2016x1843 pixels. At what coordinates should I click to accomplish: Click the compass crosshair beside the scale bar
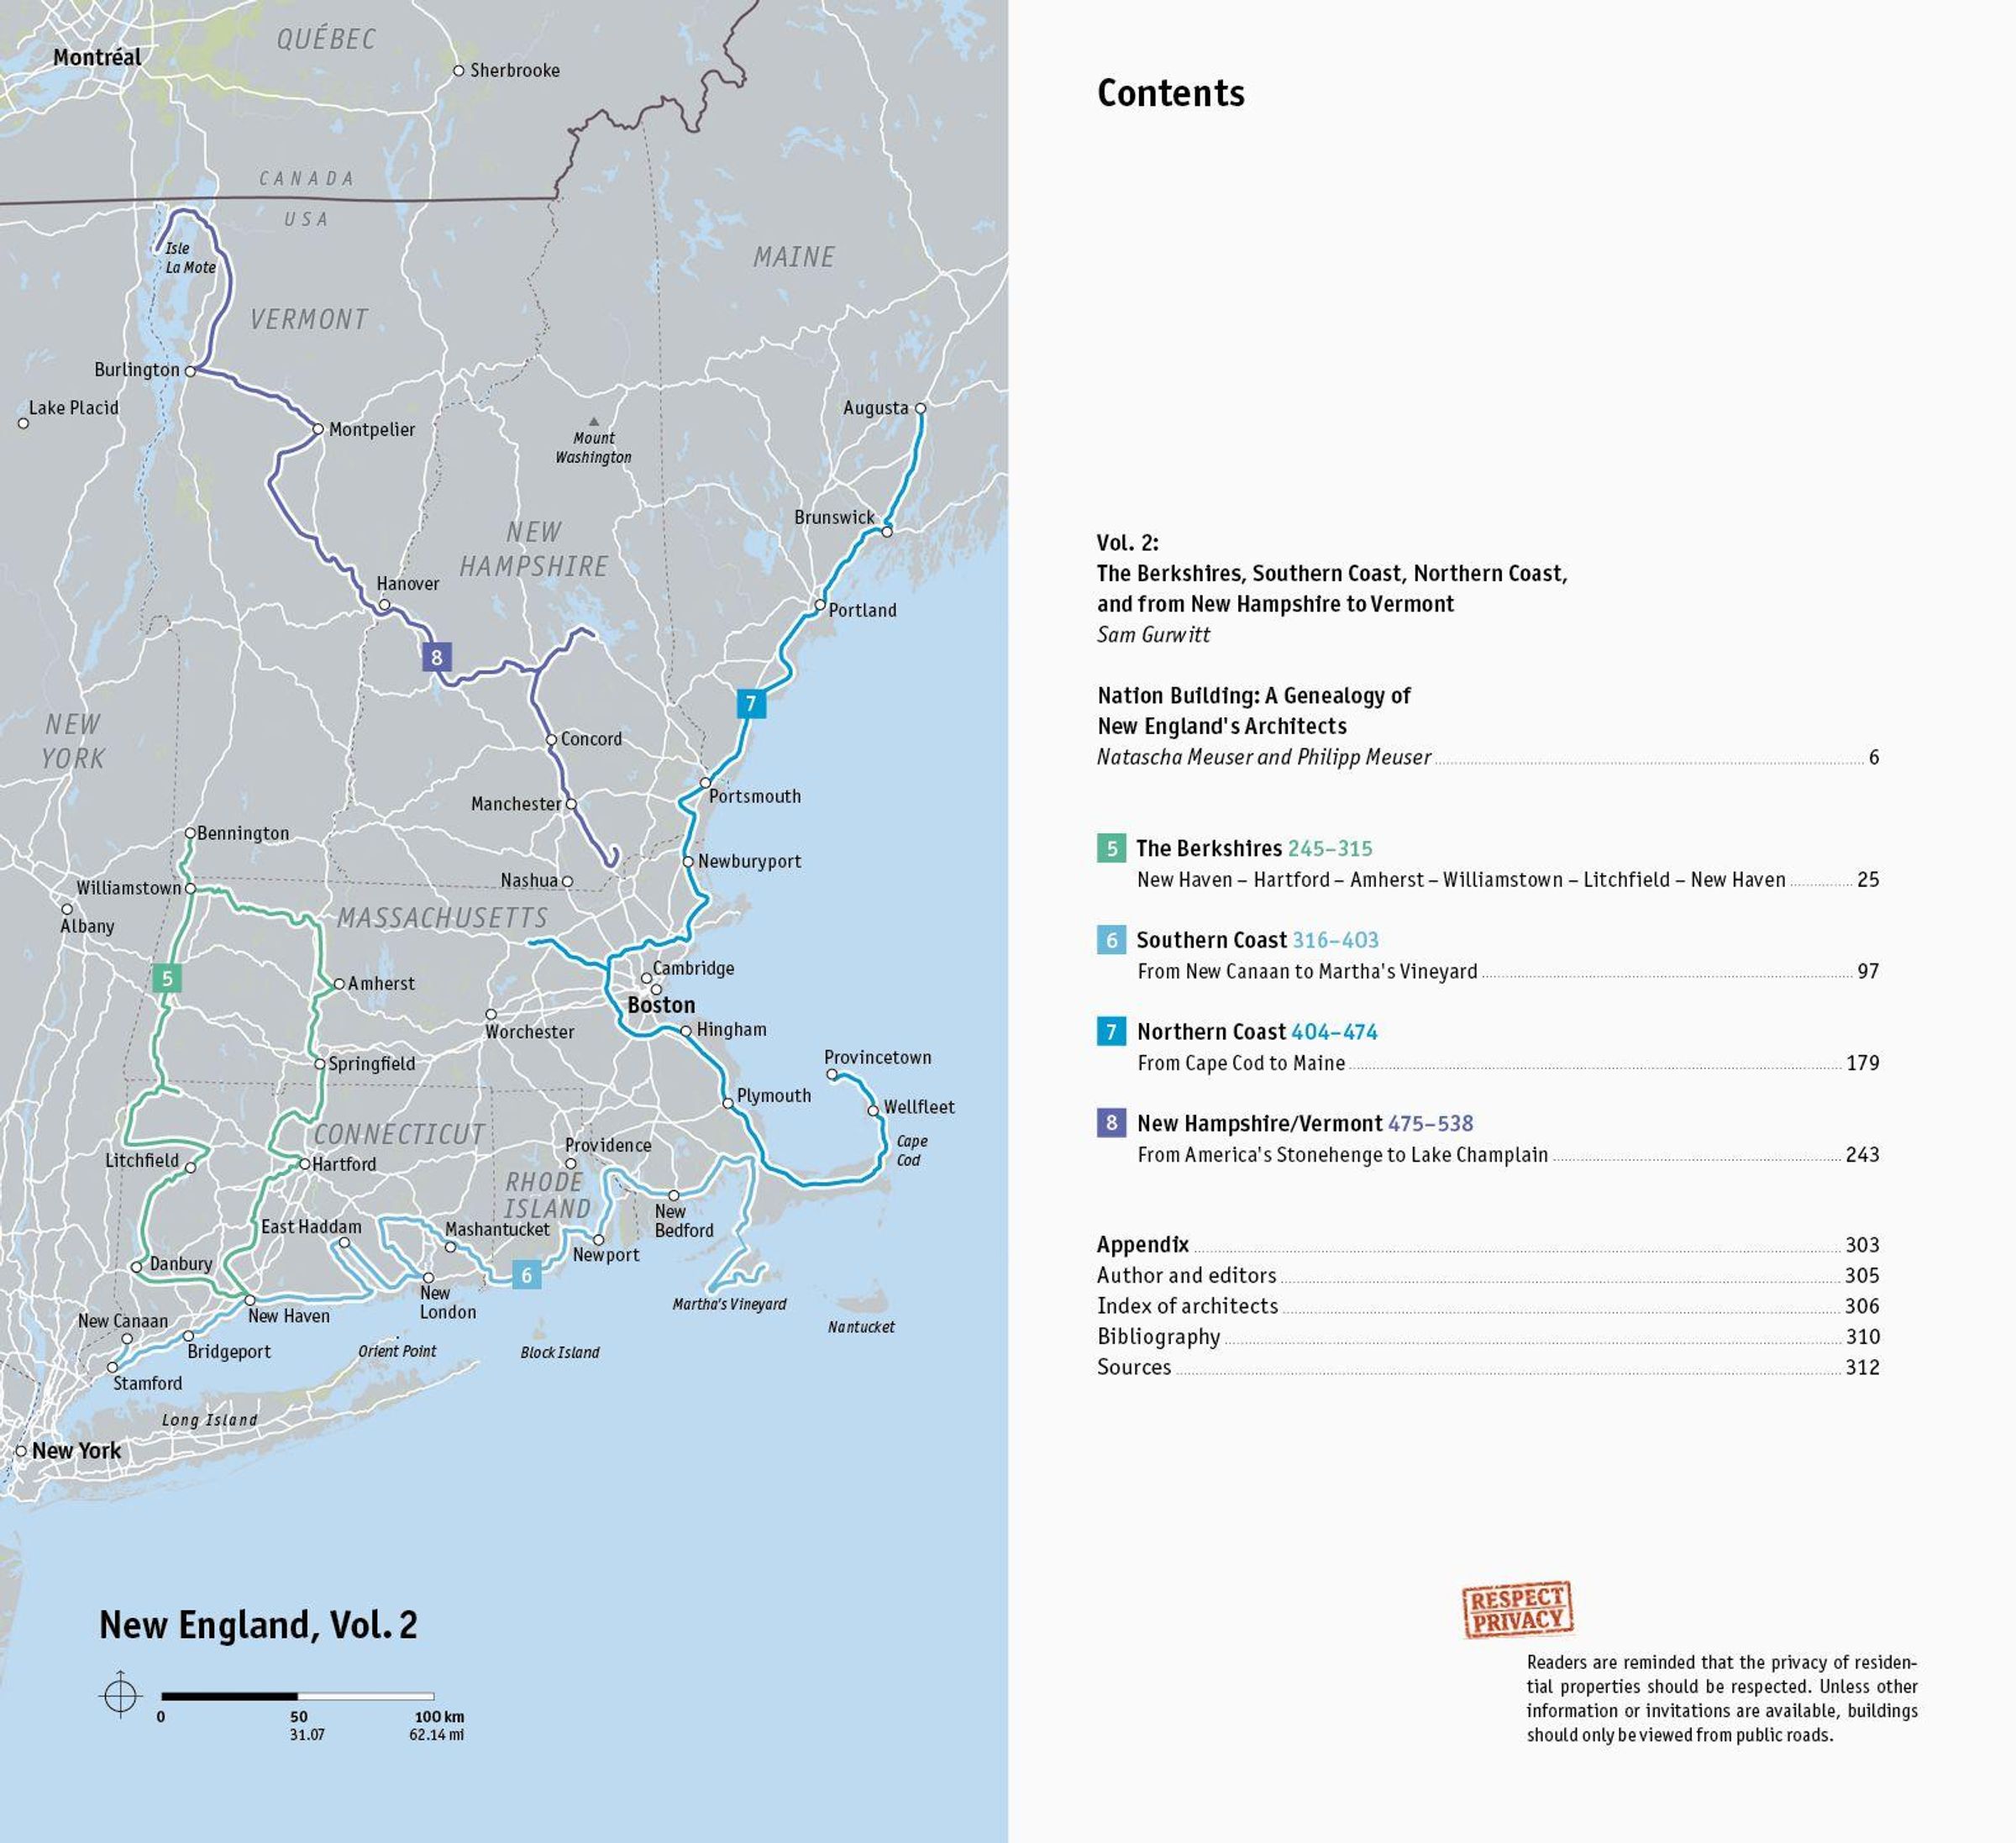(x=120, y=1695)
